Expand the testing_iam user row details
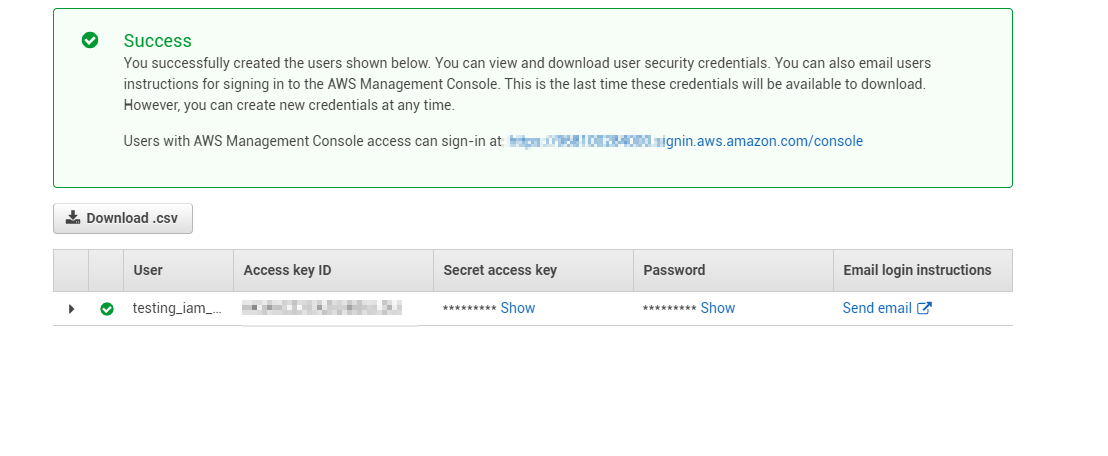 pos(71,309)
